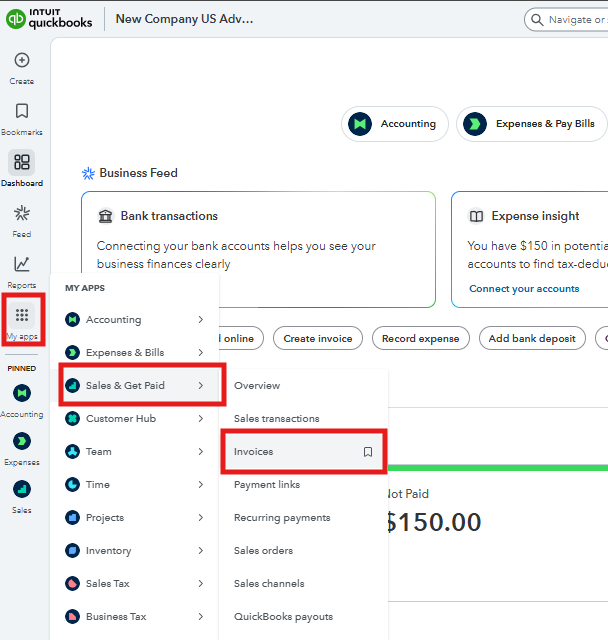Open Overview in the Sales submenu
The image size is (608, 640).
click(303, 385)
